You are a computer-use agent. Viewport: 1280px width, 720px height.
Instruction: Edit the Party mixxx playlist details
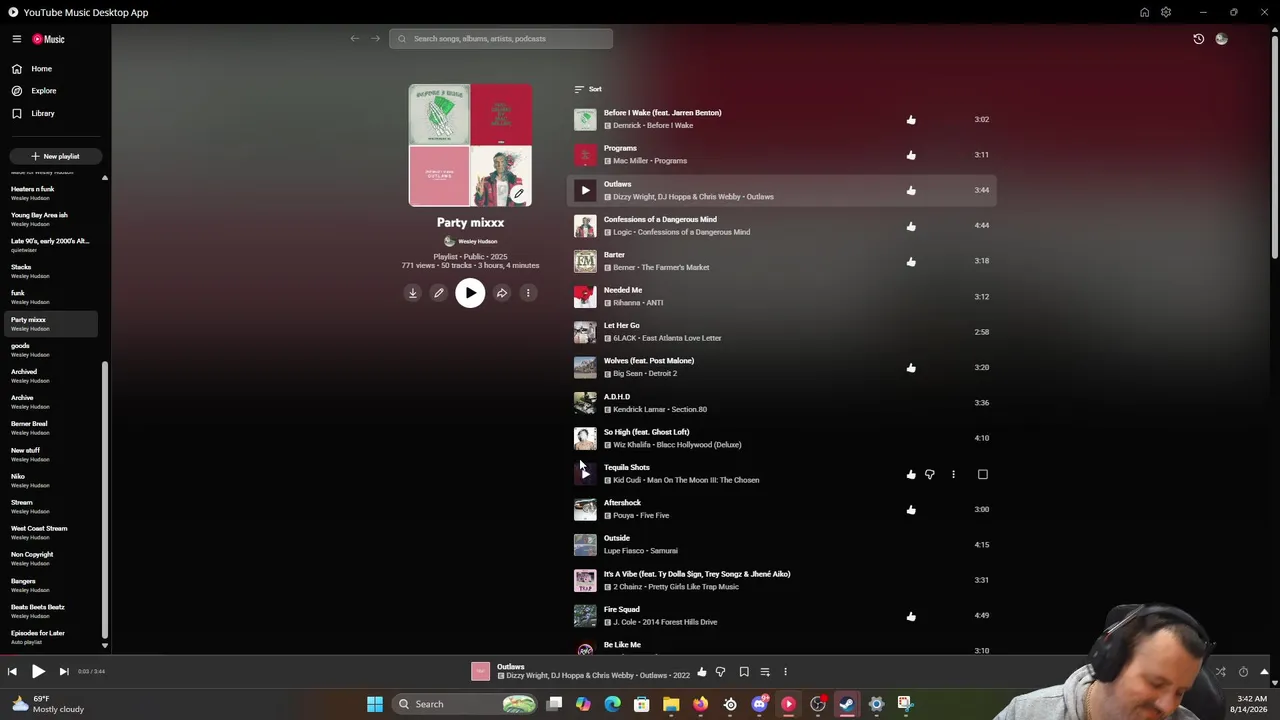click(438, 293)
